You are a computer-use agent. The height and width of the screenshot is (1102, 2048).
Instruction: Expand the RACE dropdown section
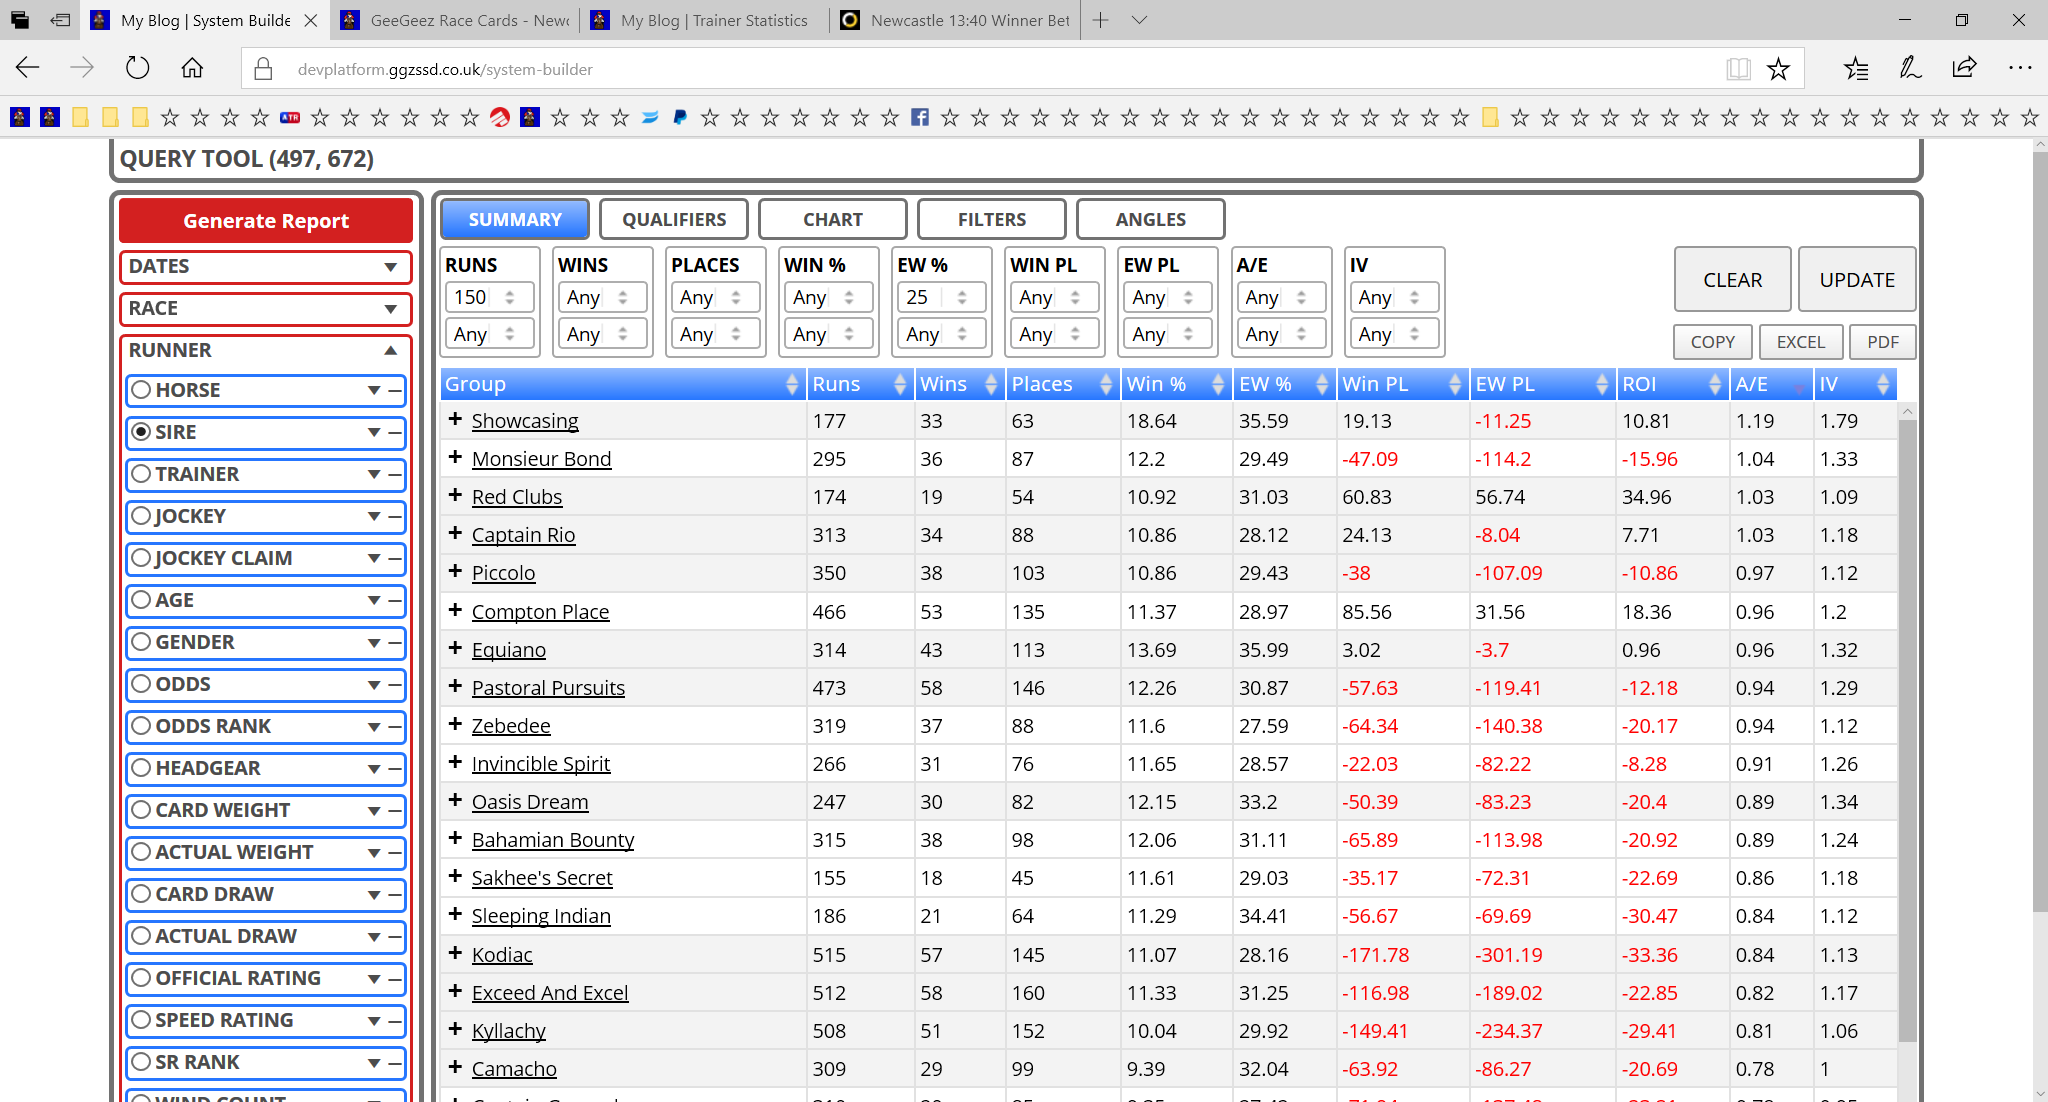click(266, 309)
